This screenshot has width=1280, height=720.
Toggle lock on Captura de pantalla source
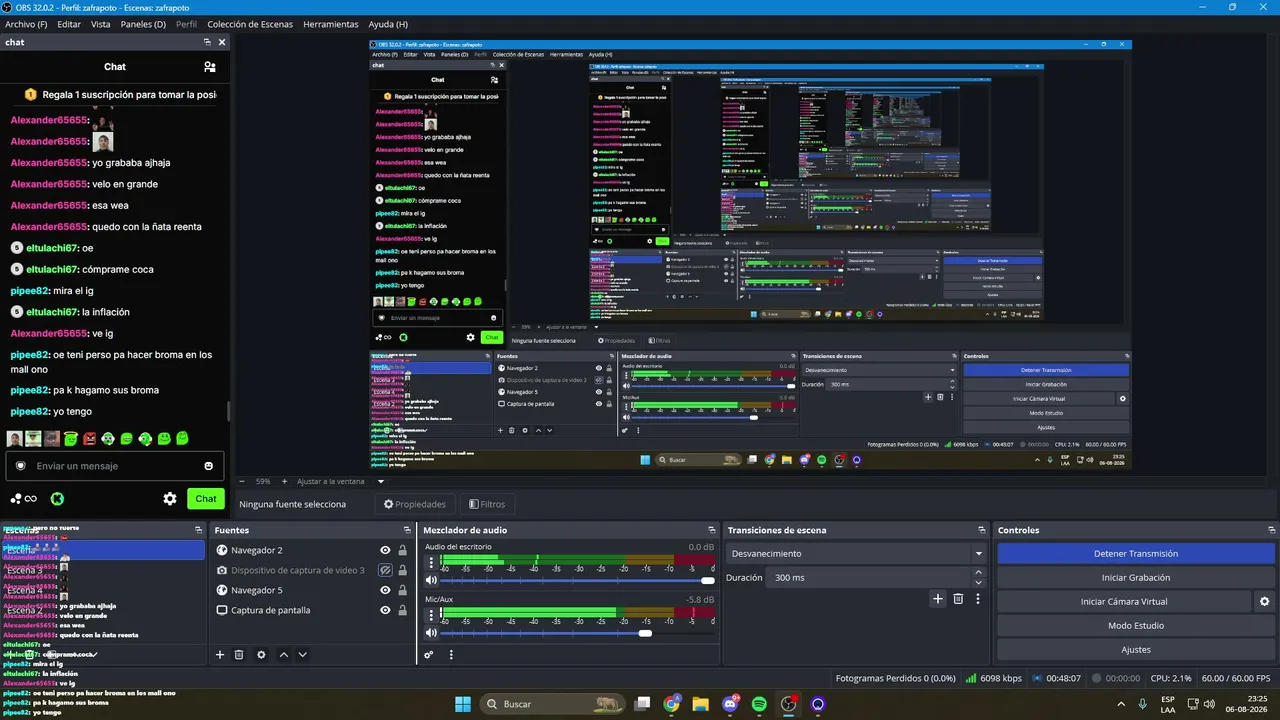[x=402, y=610]
